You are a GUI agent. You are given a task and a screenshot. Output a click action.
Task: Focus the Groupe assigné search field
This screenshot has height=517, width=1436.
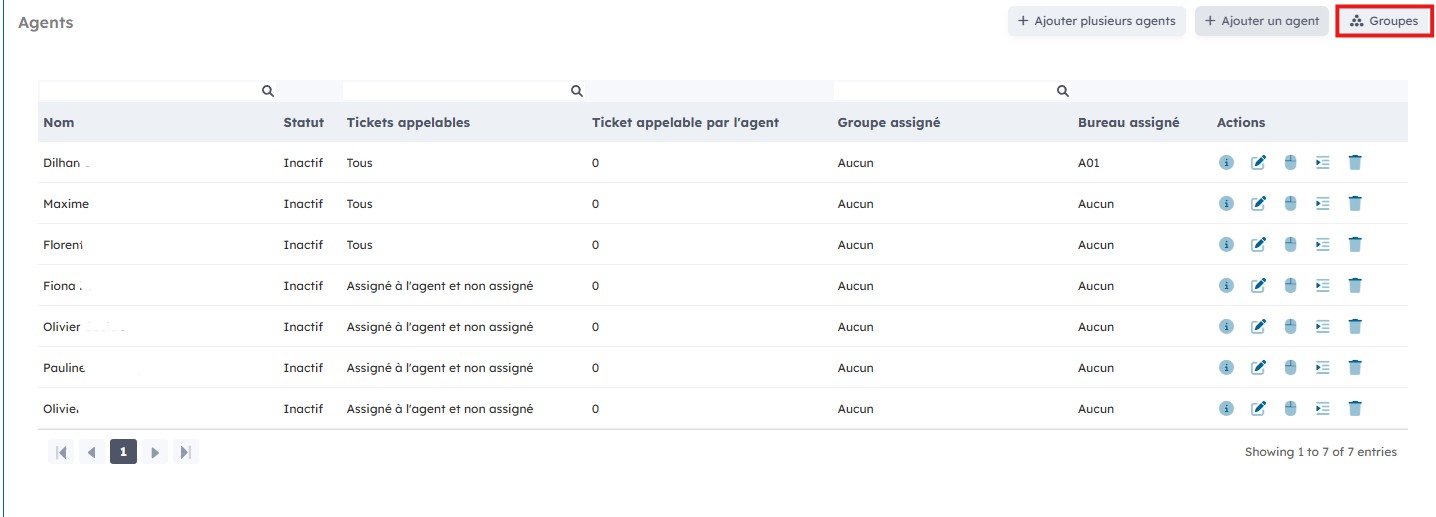(x=945, y=91)
